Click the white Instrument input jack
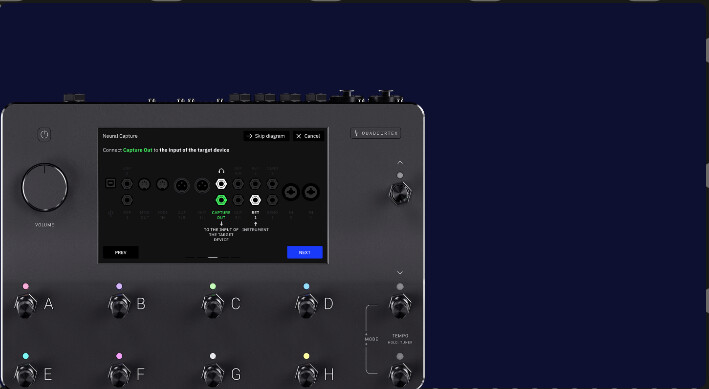 pos(255,200)
